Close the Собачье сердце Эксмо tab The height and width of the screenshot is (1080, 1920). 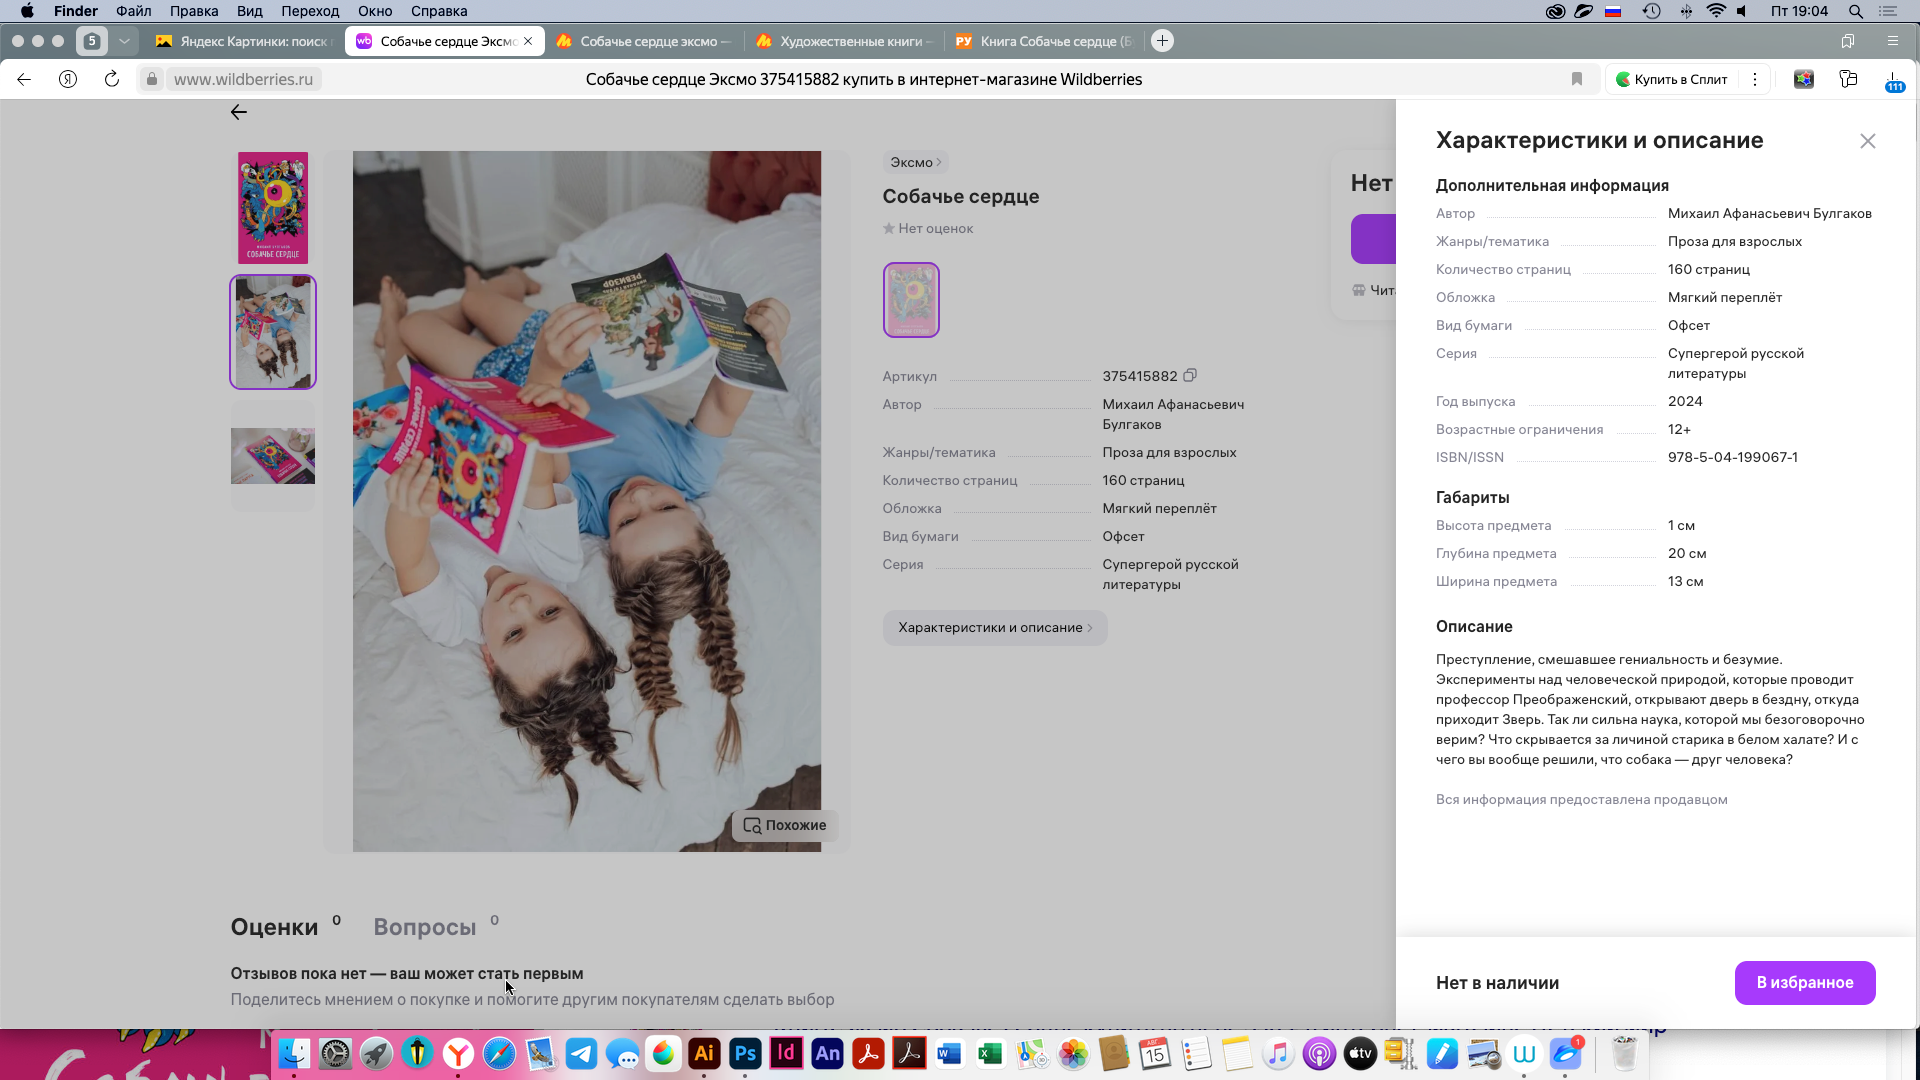point(528,41)
